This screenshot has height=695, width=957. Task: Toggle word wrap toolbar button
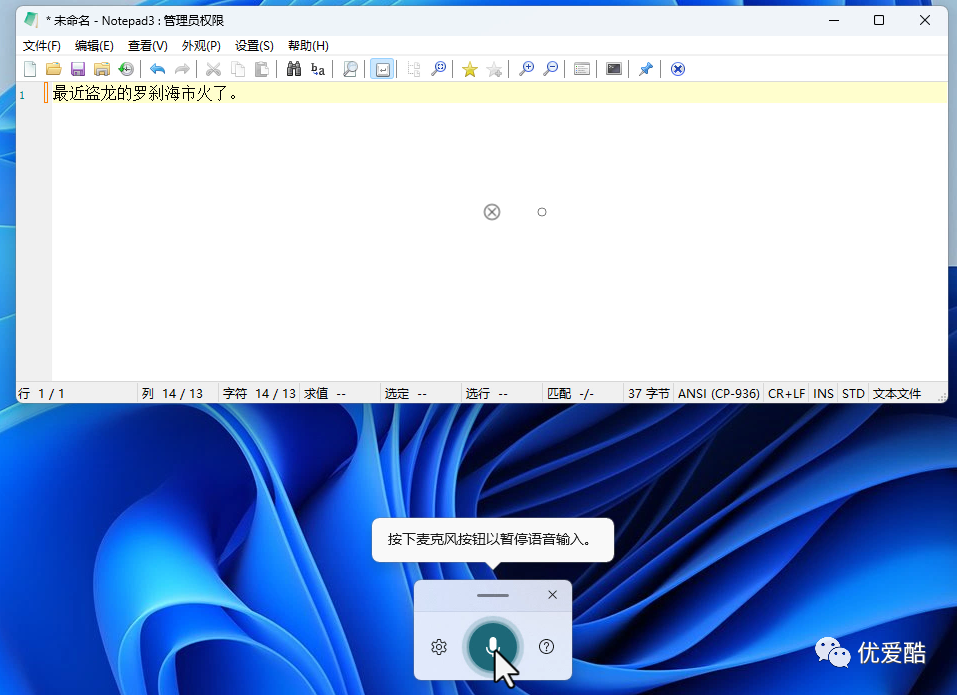pos(382,69)
